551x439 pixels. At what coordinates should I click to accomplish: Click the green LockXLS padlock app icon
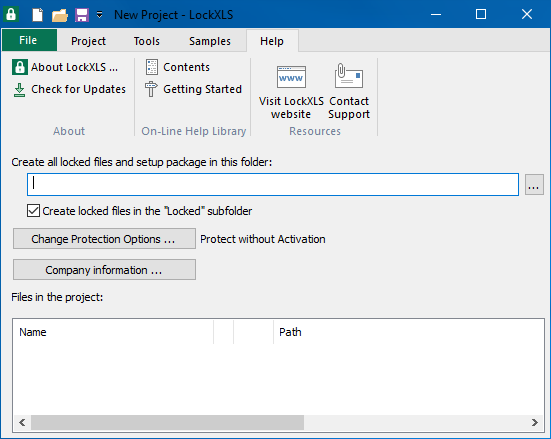(x=11, y=14)
